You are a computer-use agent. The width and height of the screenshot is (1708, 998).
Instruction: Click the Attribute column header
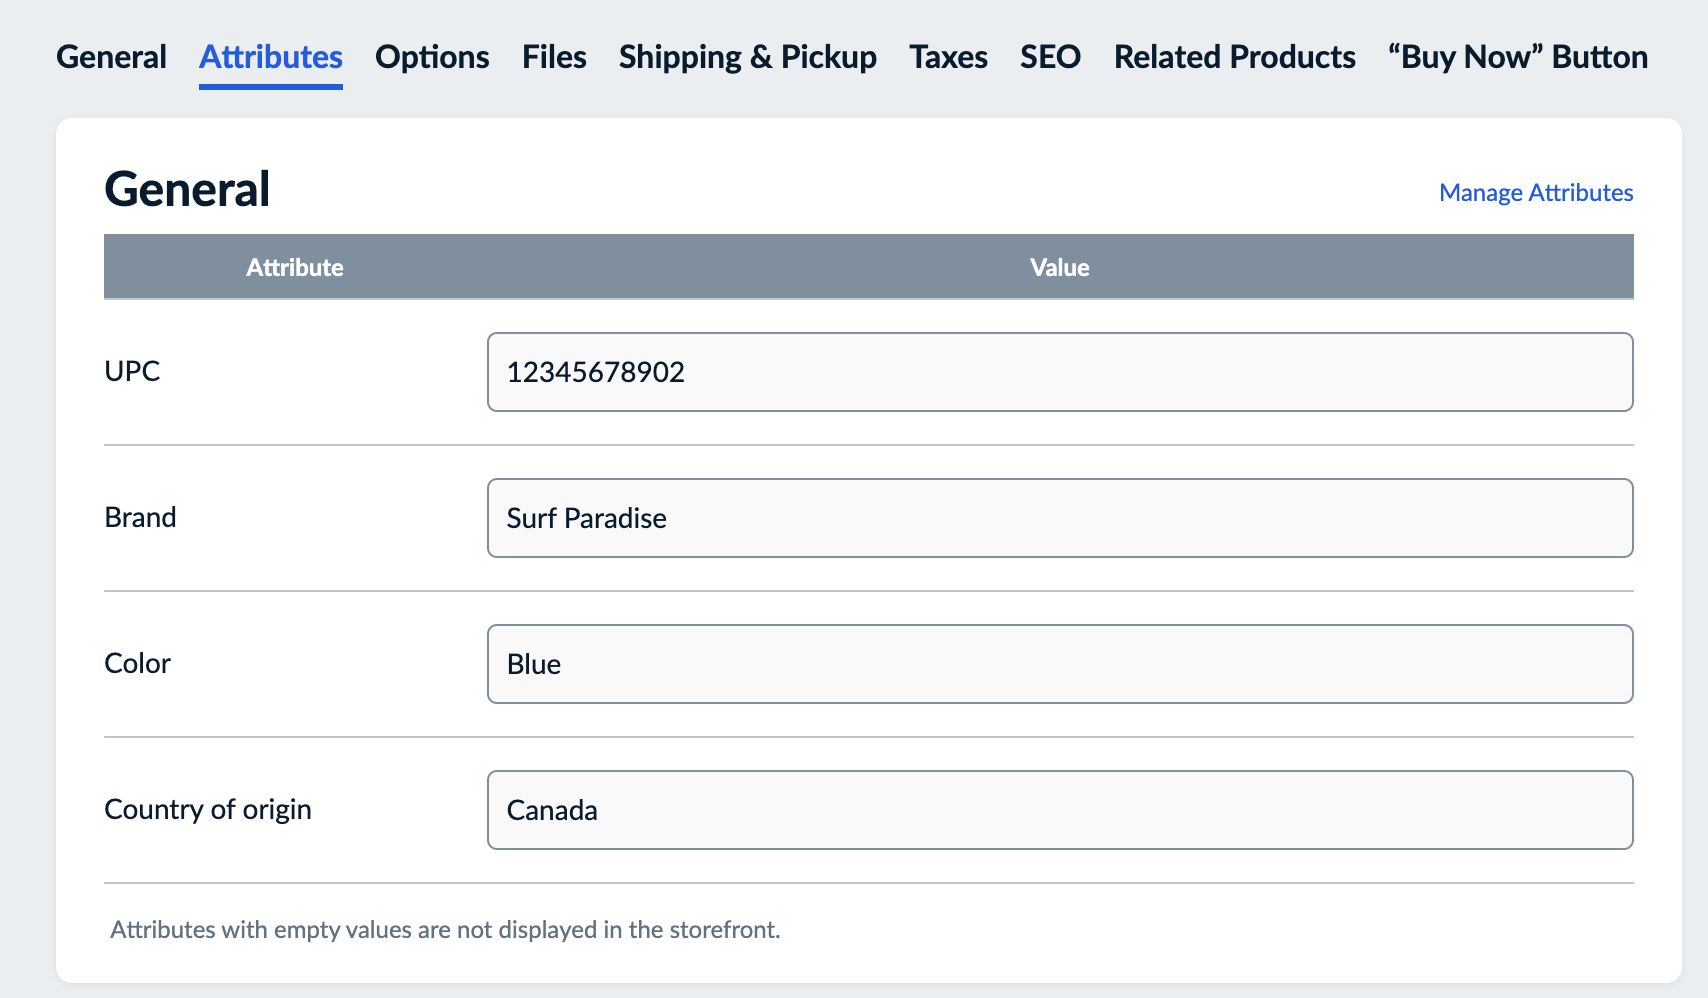pos(295,267)
